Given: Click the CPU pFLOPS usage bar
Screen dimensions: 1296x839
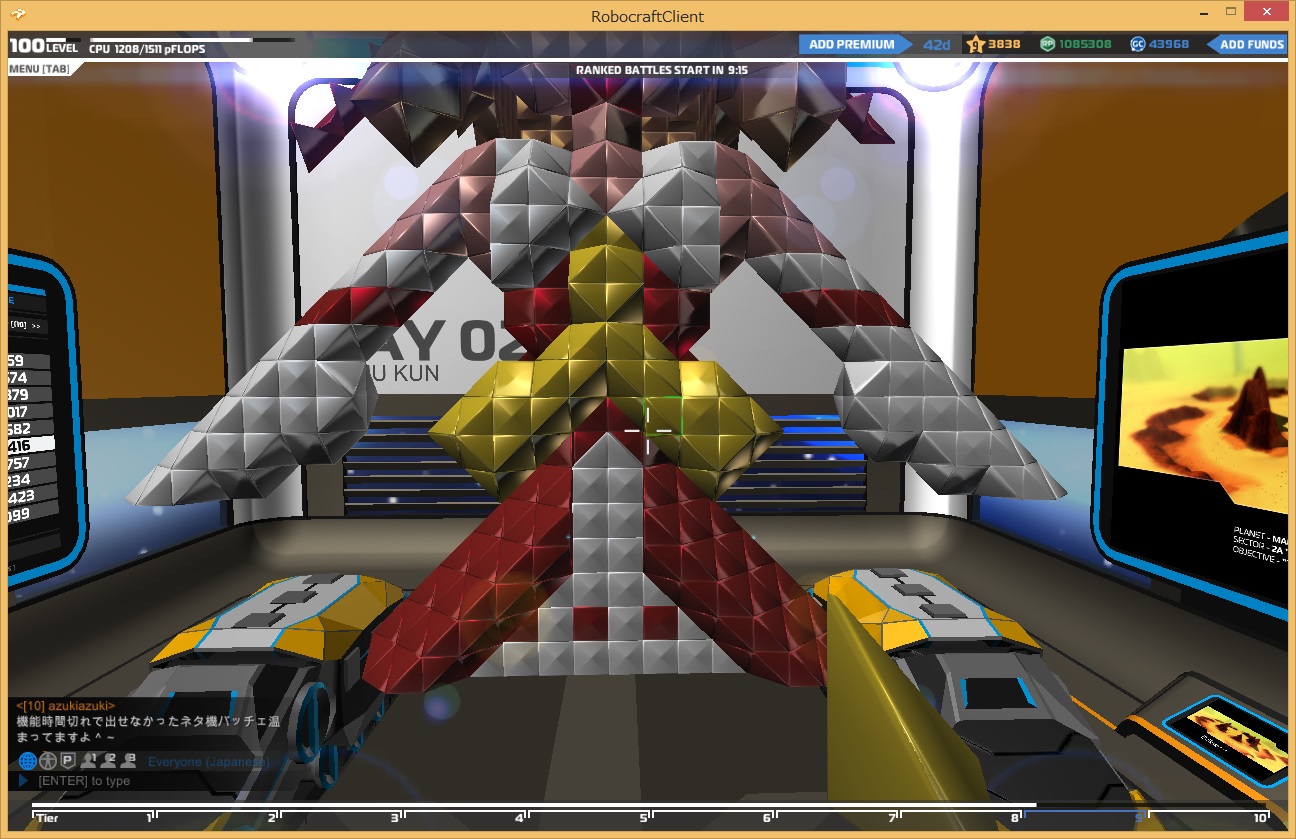Looking at the screenshot, I should [191, 41].
